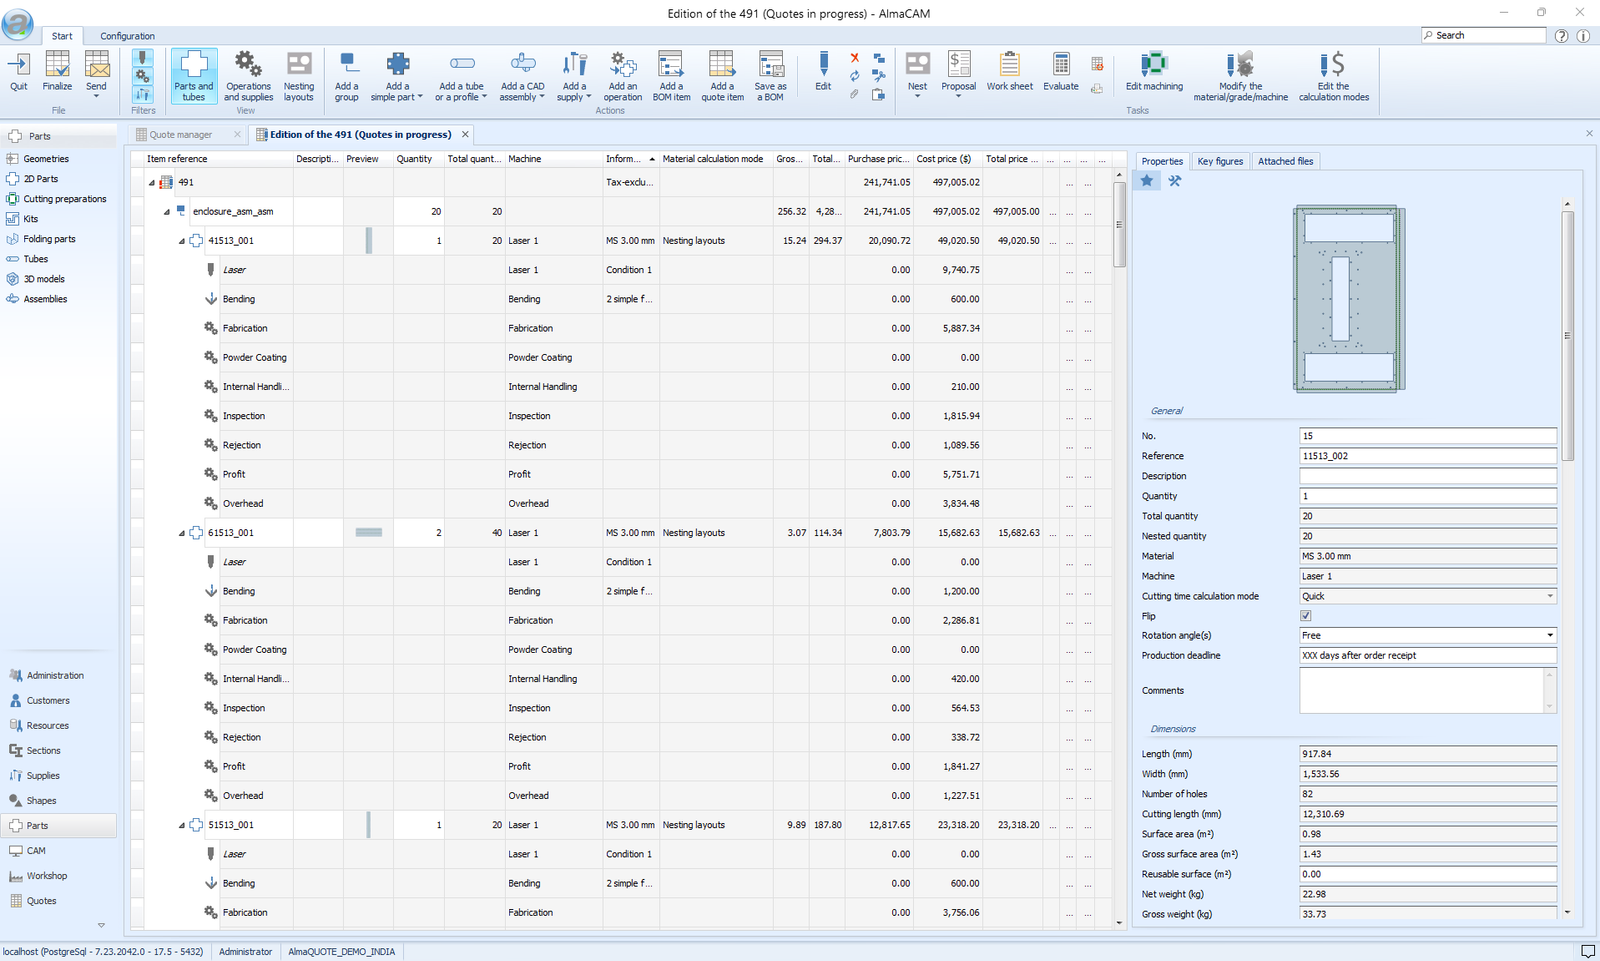Open the Workshop section
This screenshot has height=961, width=1600.
pyautogui.click(x=47, y=876)
